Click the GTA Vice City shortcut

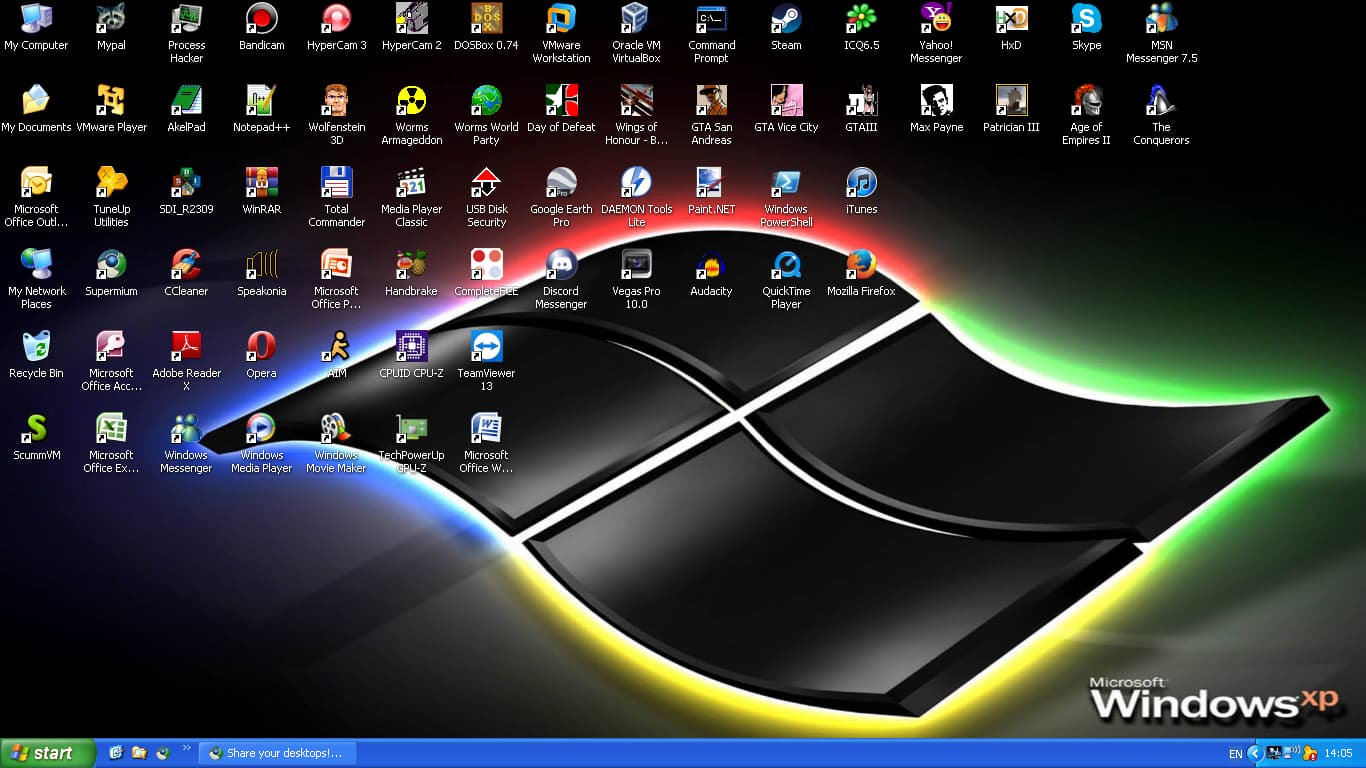pos(786,101)
